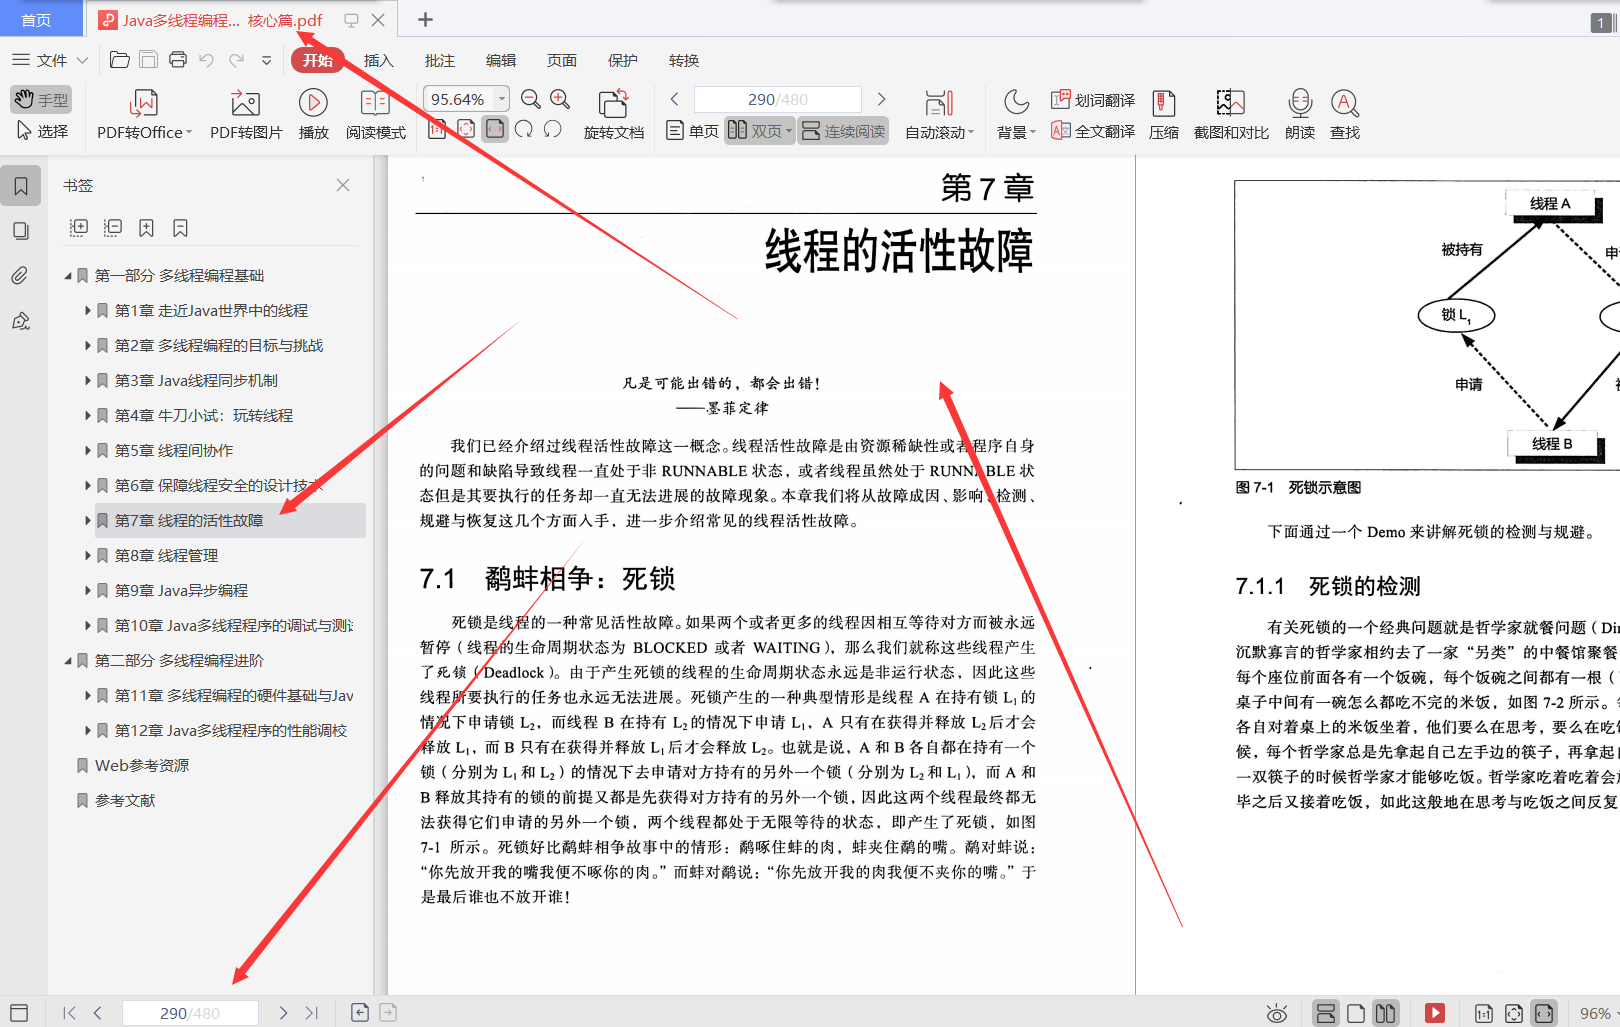The width and height of the screenshot is (1620, 1027).
Task: Open the Compress tool (压缩)
Action: point(1164,115)
